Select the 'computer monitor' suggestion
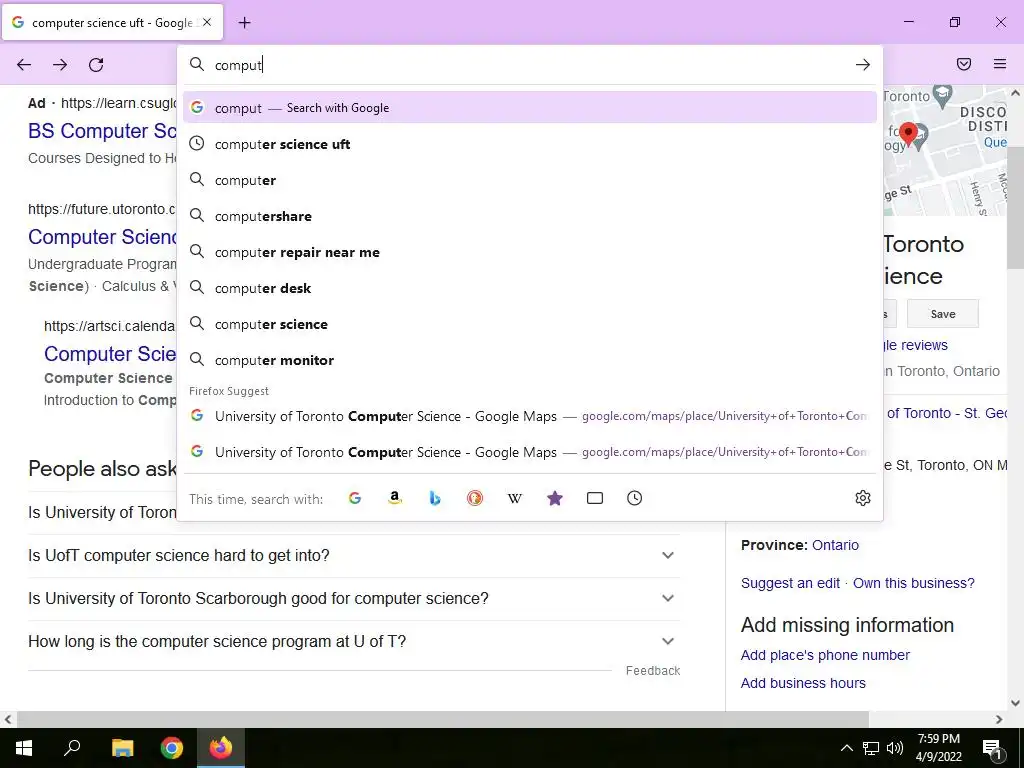Screen dimensions: 1024x768 point(530,360)
